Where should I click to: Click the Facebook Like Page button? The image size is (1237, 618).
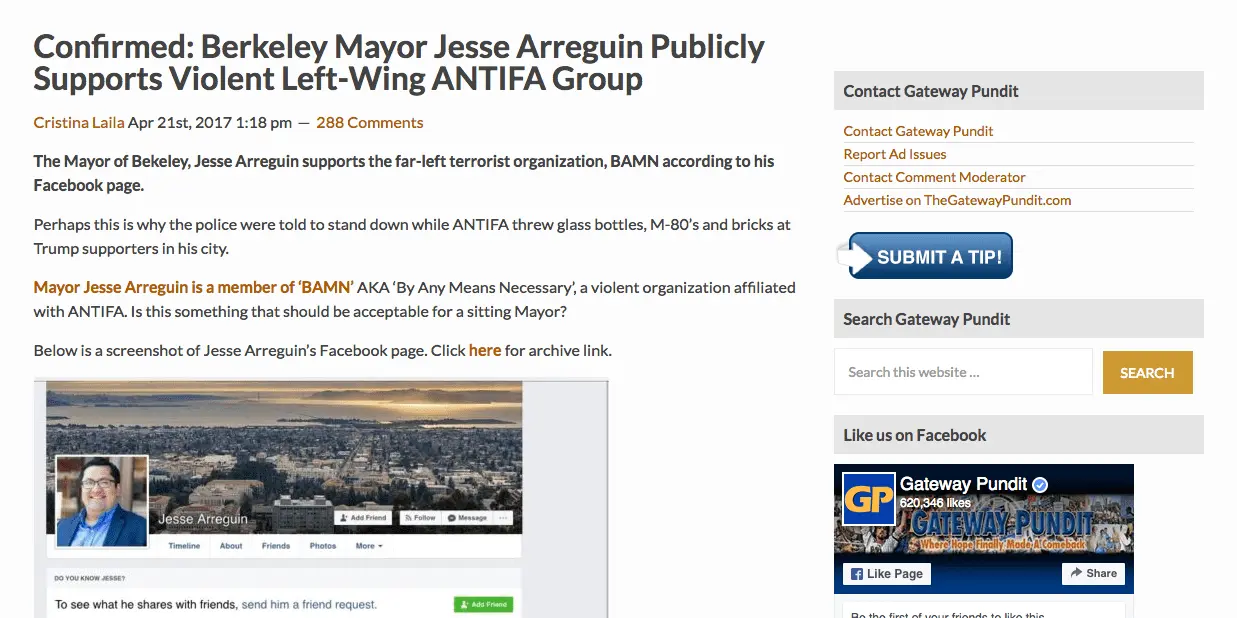tap(887, 574)
